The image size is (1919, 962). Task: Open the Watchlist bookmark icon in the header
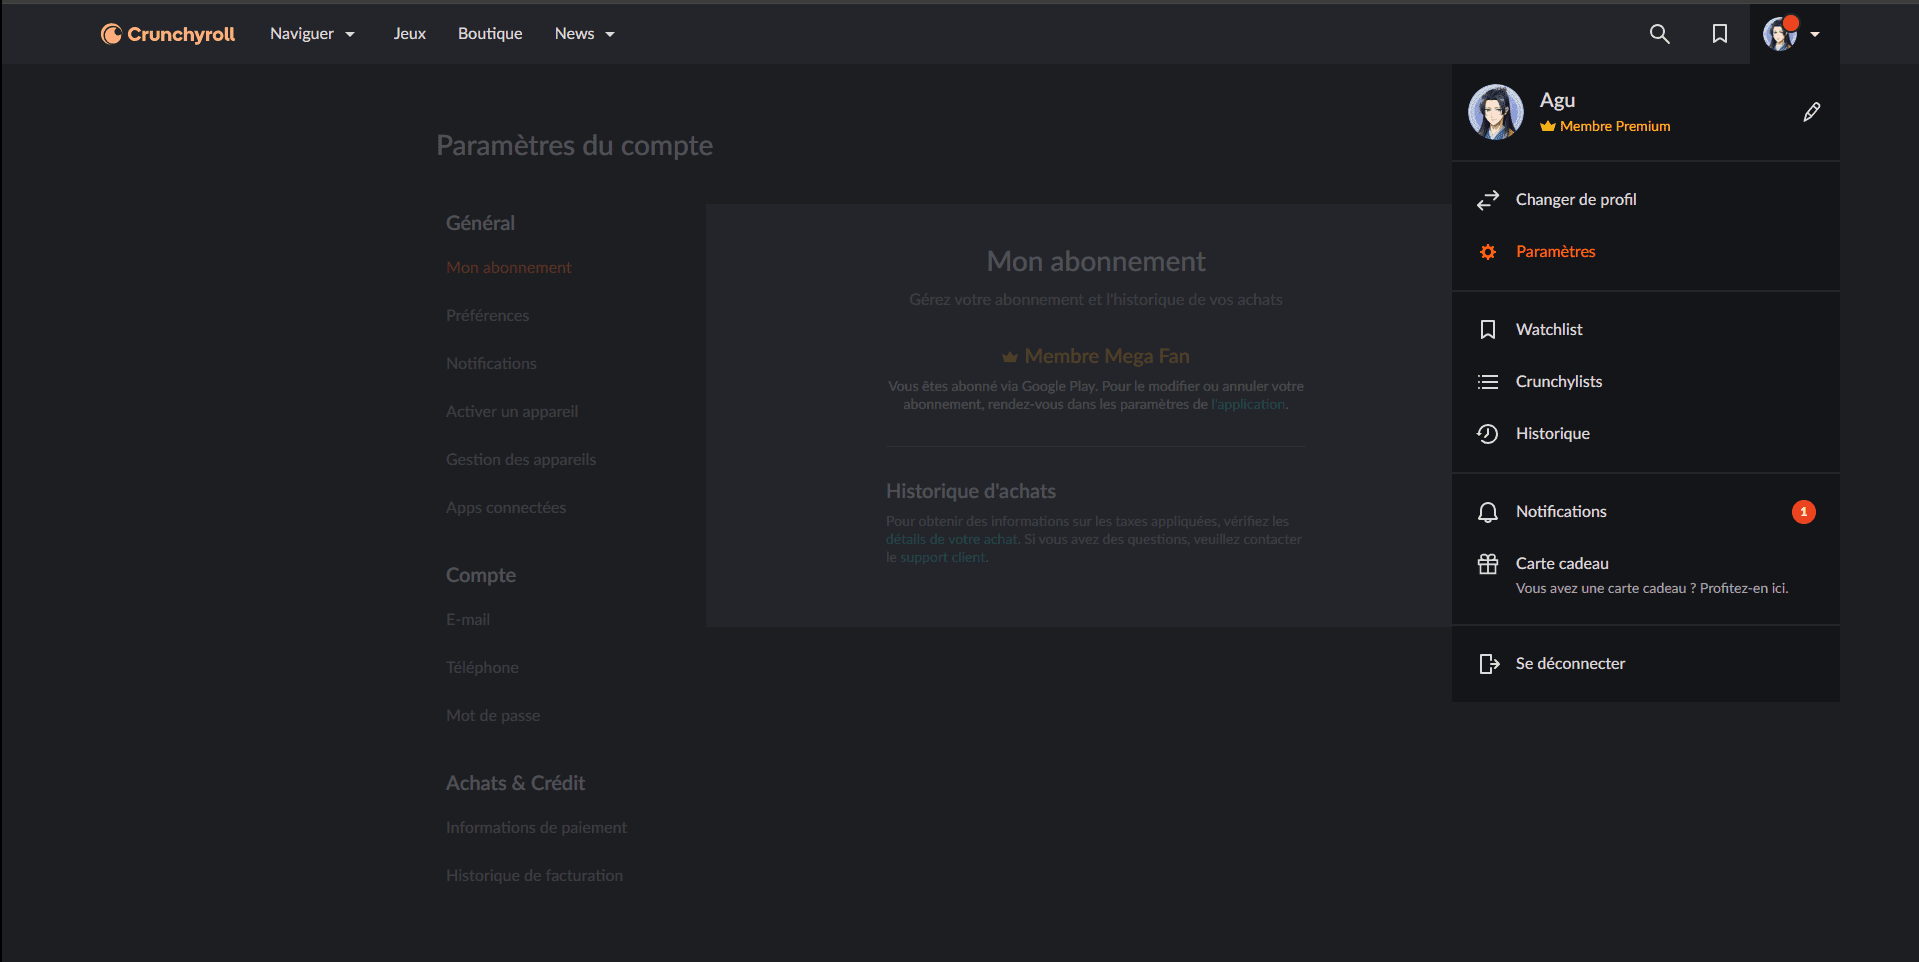(x=1720, y=34)
